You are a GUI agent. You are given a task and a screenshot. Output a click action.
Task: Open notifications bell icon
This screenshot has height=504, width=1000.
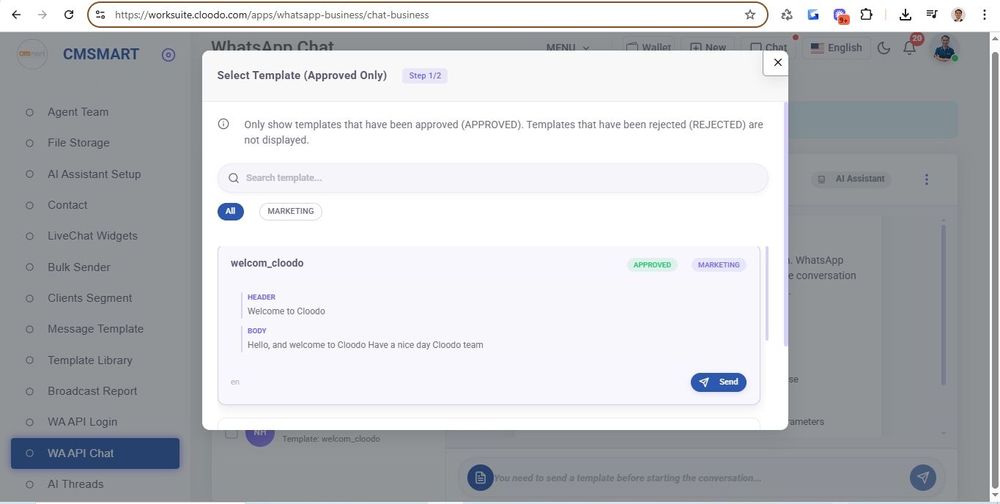[910, 48]
